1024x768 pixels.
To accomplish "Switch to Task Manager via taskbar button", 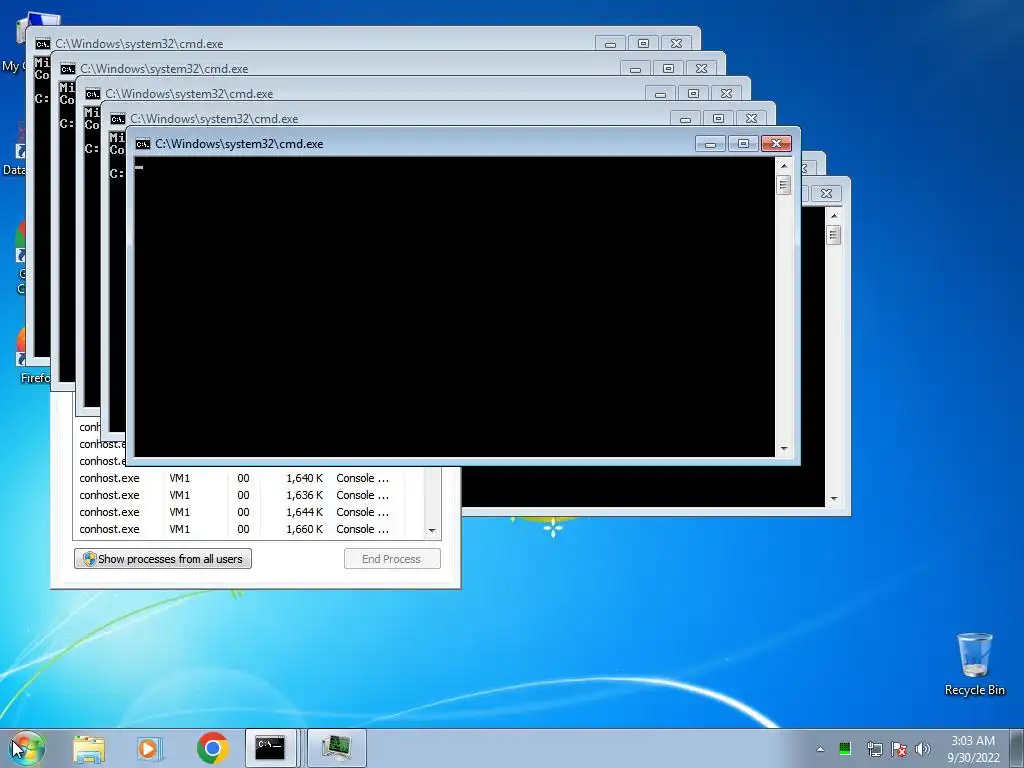I will point(336,748).
